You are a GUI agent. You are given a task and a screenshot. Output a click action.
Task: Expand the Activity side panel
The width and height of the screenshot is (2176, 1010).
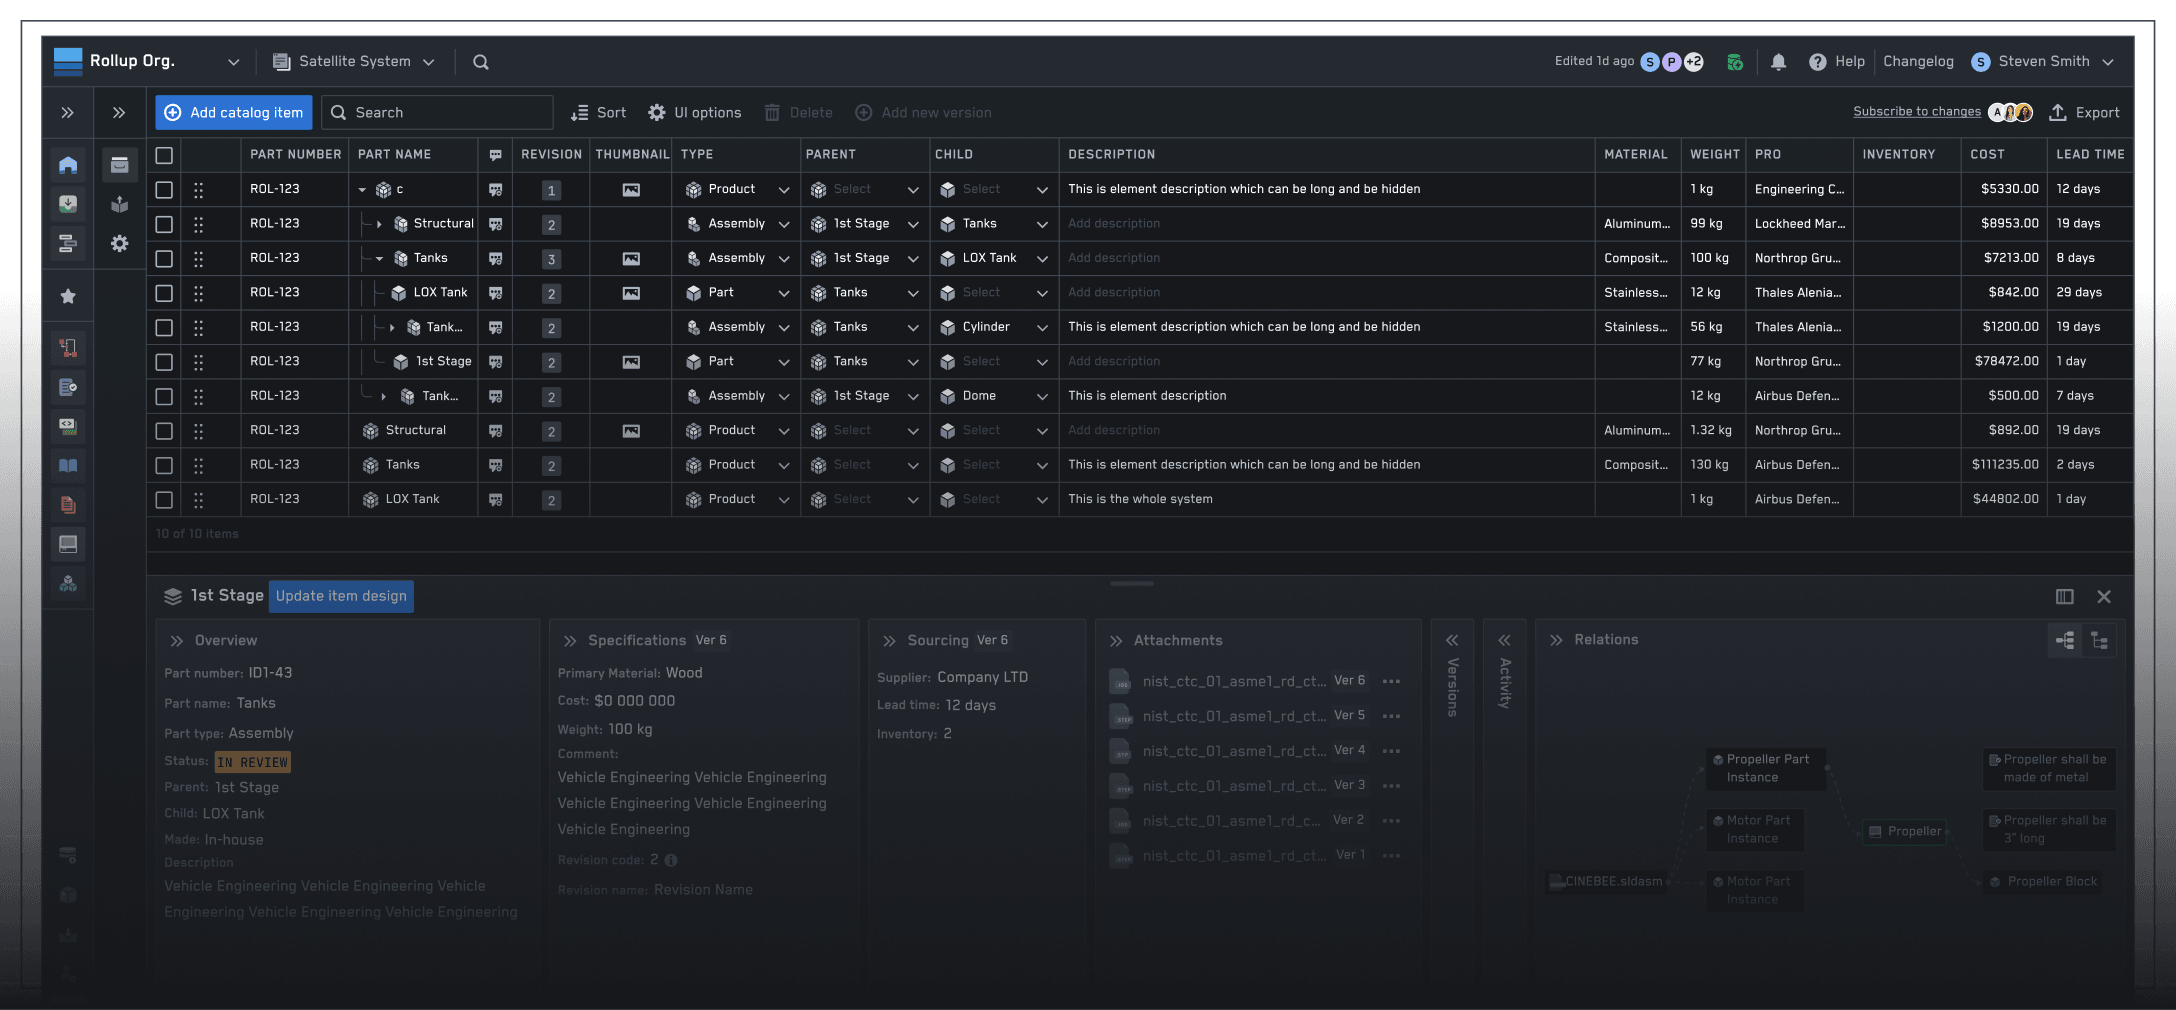coord(1504,640)
